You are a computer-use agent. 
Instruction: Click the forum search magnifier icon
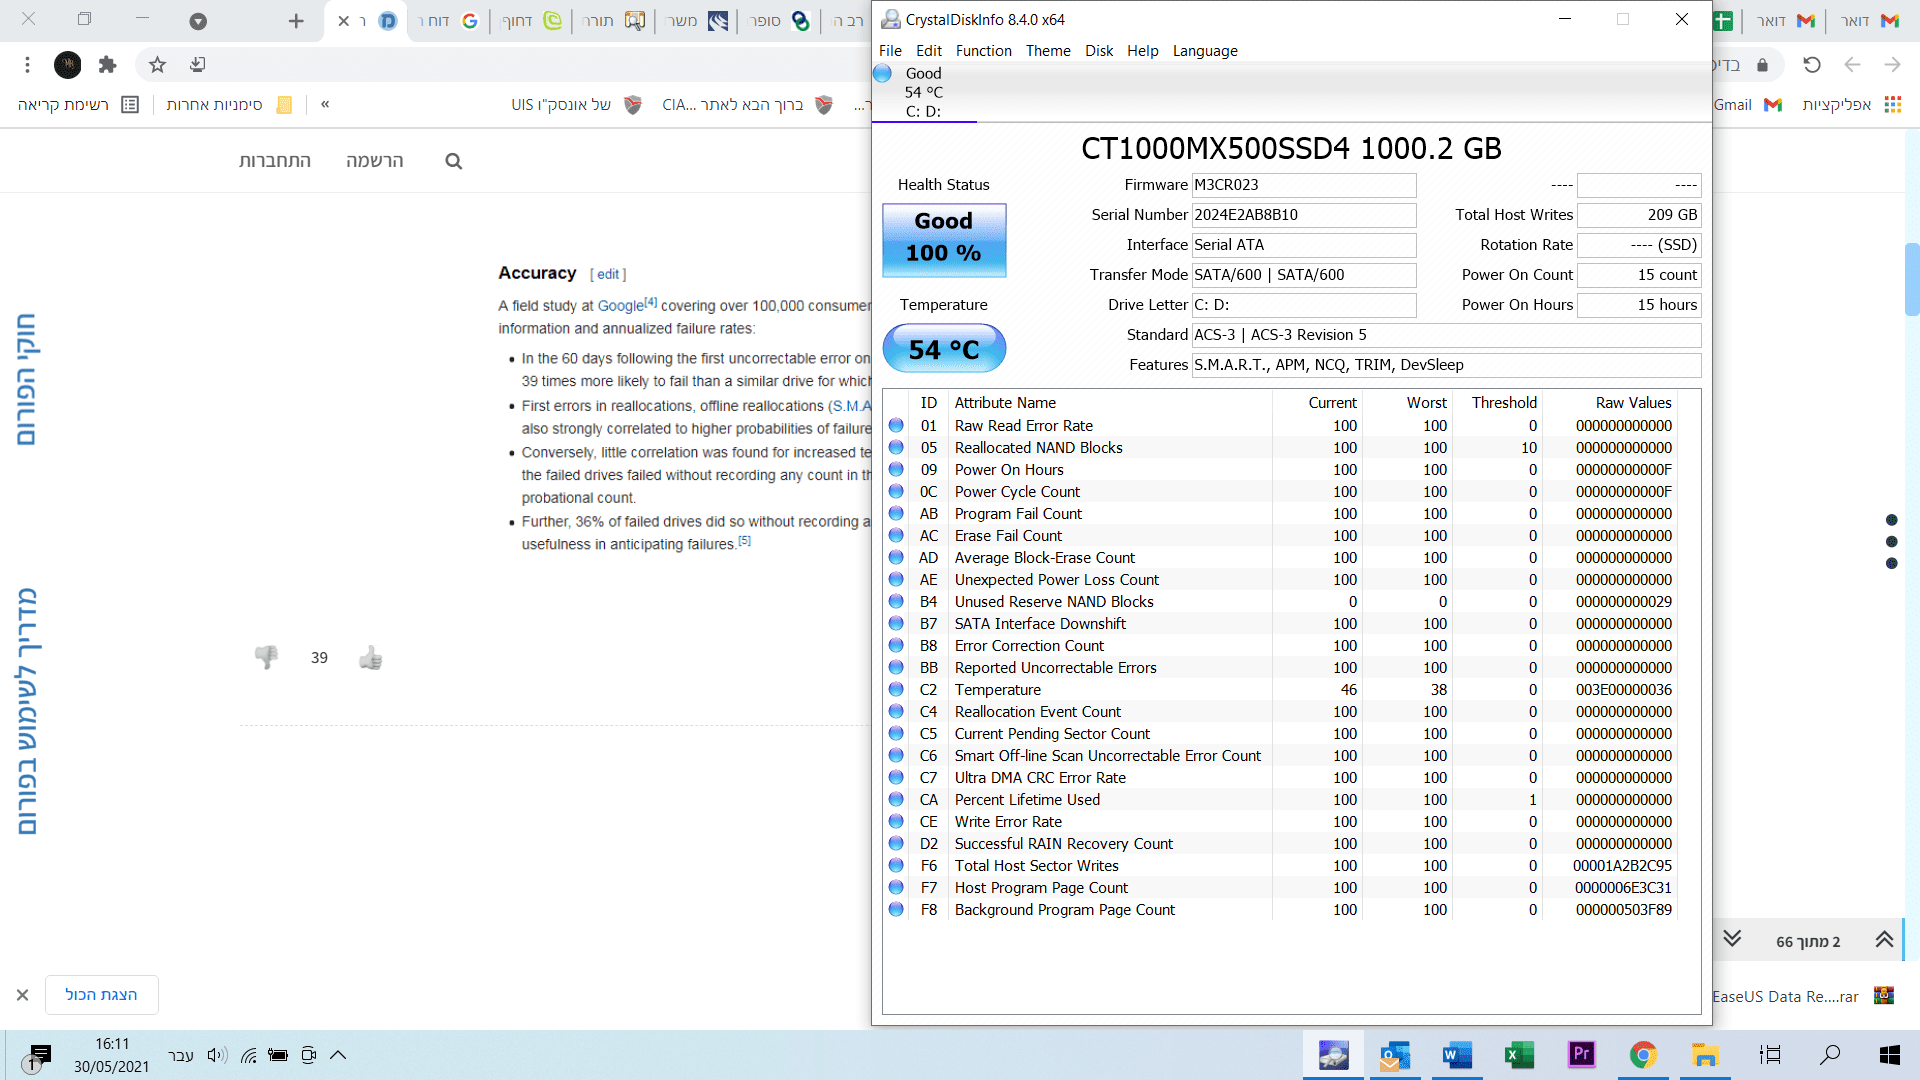[454, 161]
